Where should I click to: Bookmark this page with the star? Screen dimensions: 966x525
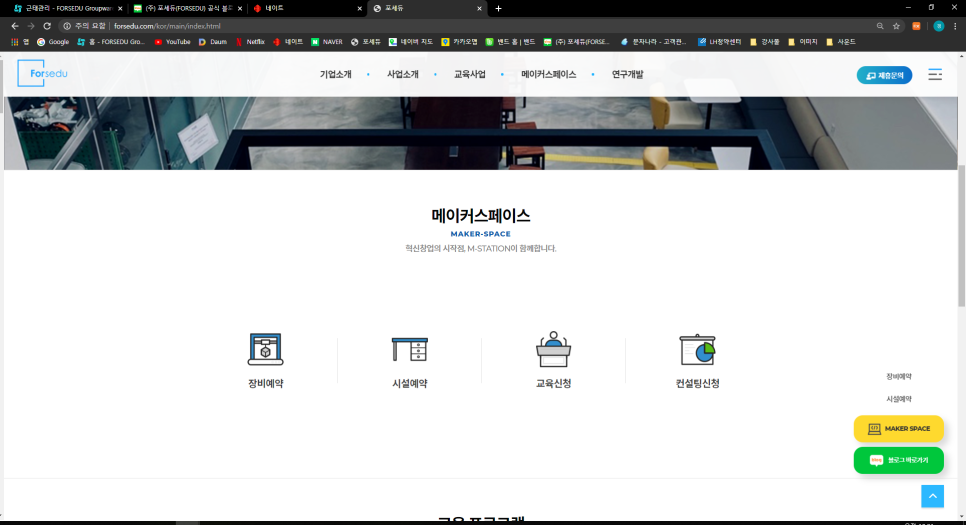896,26
